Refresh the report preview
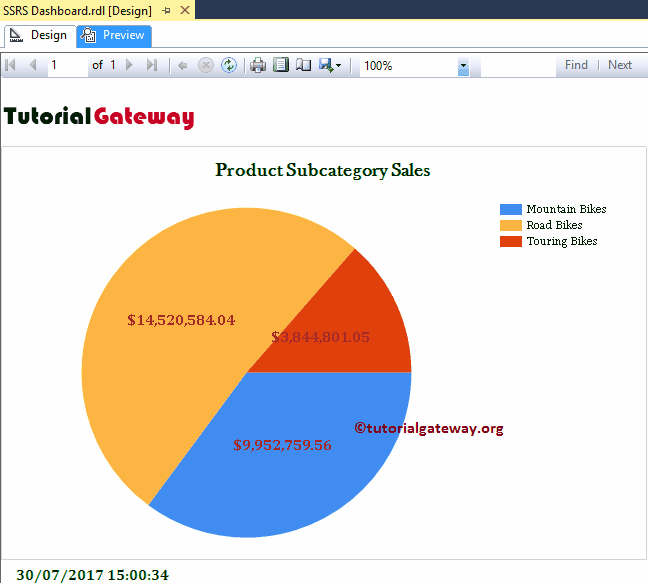Screen dimensions: 648x583 (x=229, y=65)
